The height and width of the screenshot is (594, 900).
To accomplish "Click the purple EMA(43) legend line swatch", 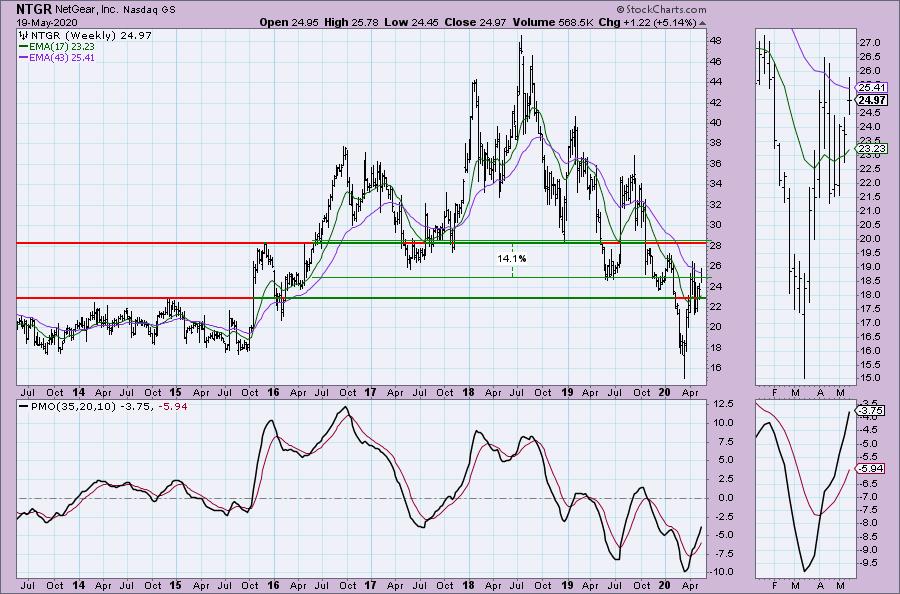I will pyautogui.click(x=24, y=57).
